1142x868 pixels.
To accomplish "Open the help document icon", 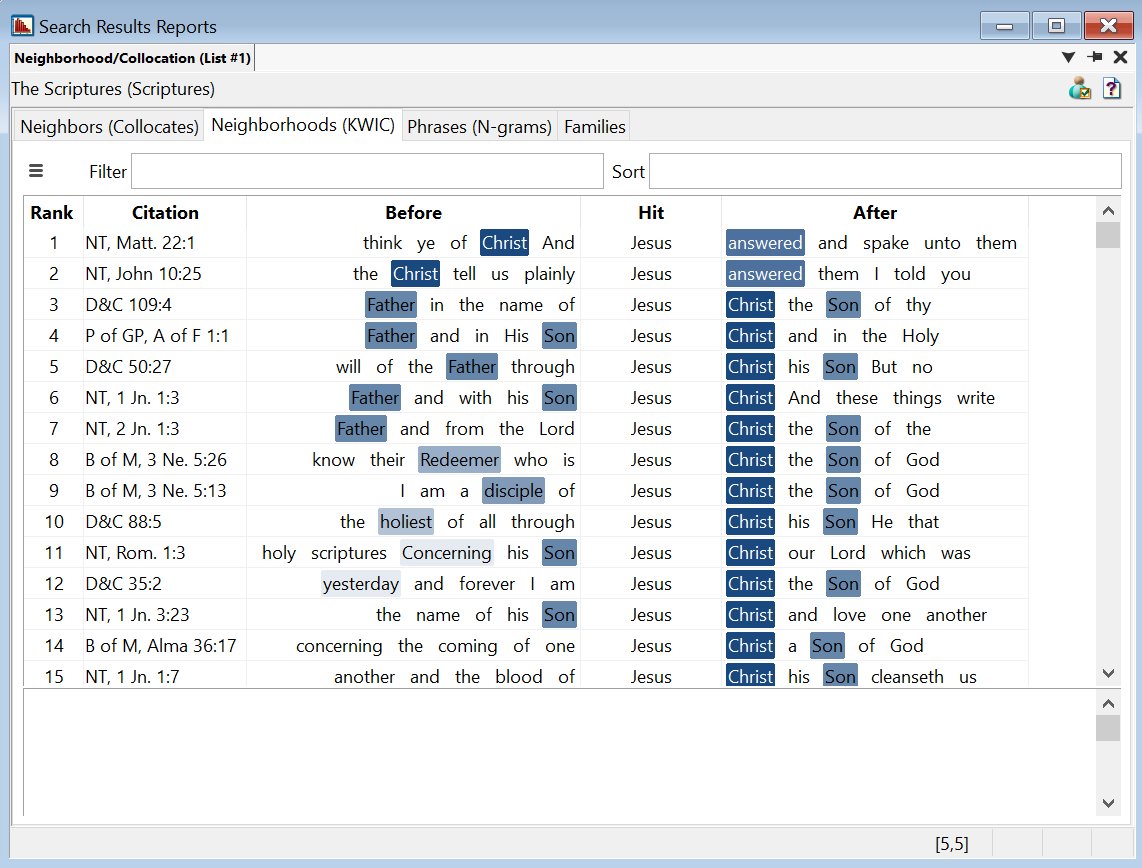I will [x=1112, y=89].
